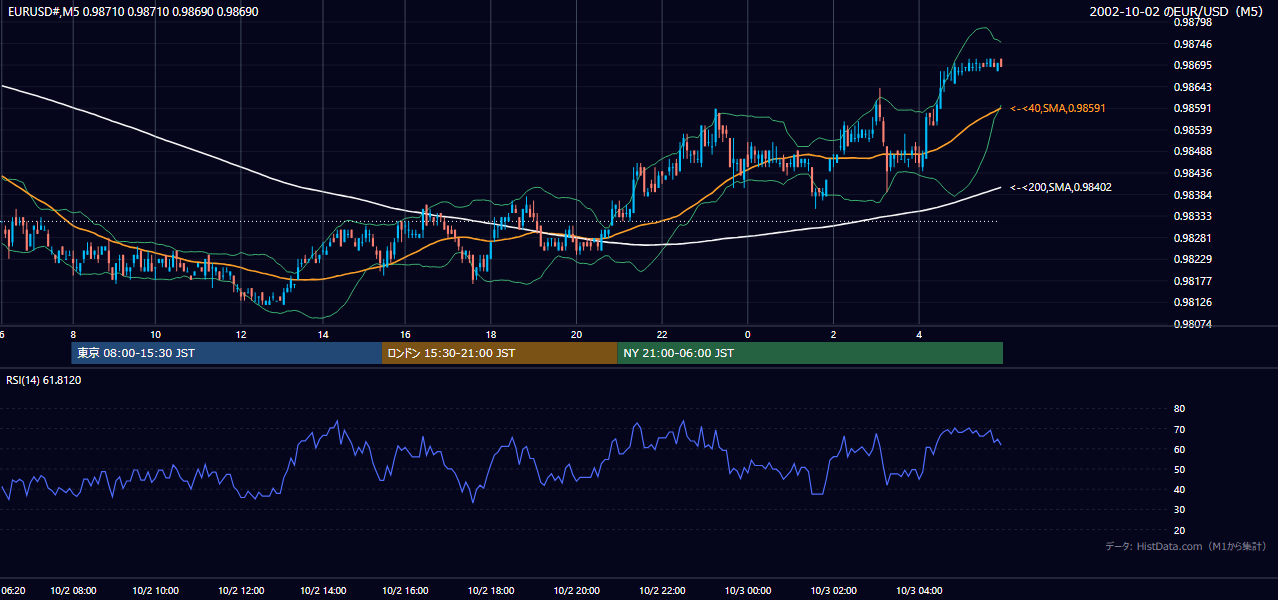The width and height of the screenshot is (1278, 600).
Task: Click the orange 40 SMA 0.98591 label
Action: click(x=1058, y=108)
